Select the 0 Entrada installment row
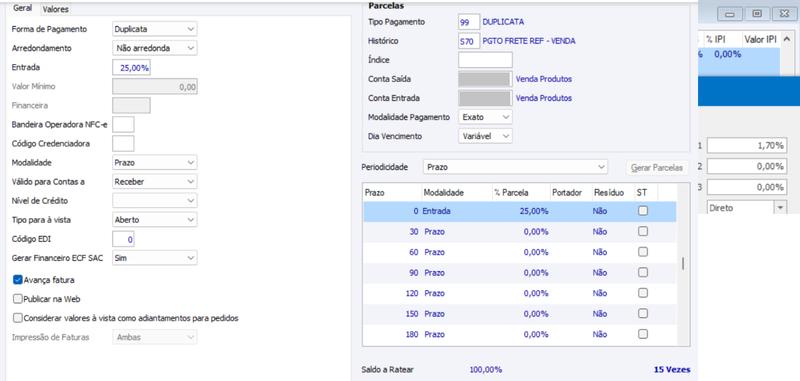The width and height of the screenshot is (800, 381). click(520, 211)
